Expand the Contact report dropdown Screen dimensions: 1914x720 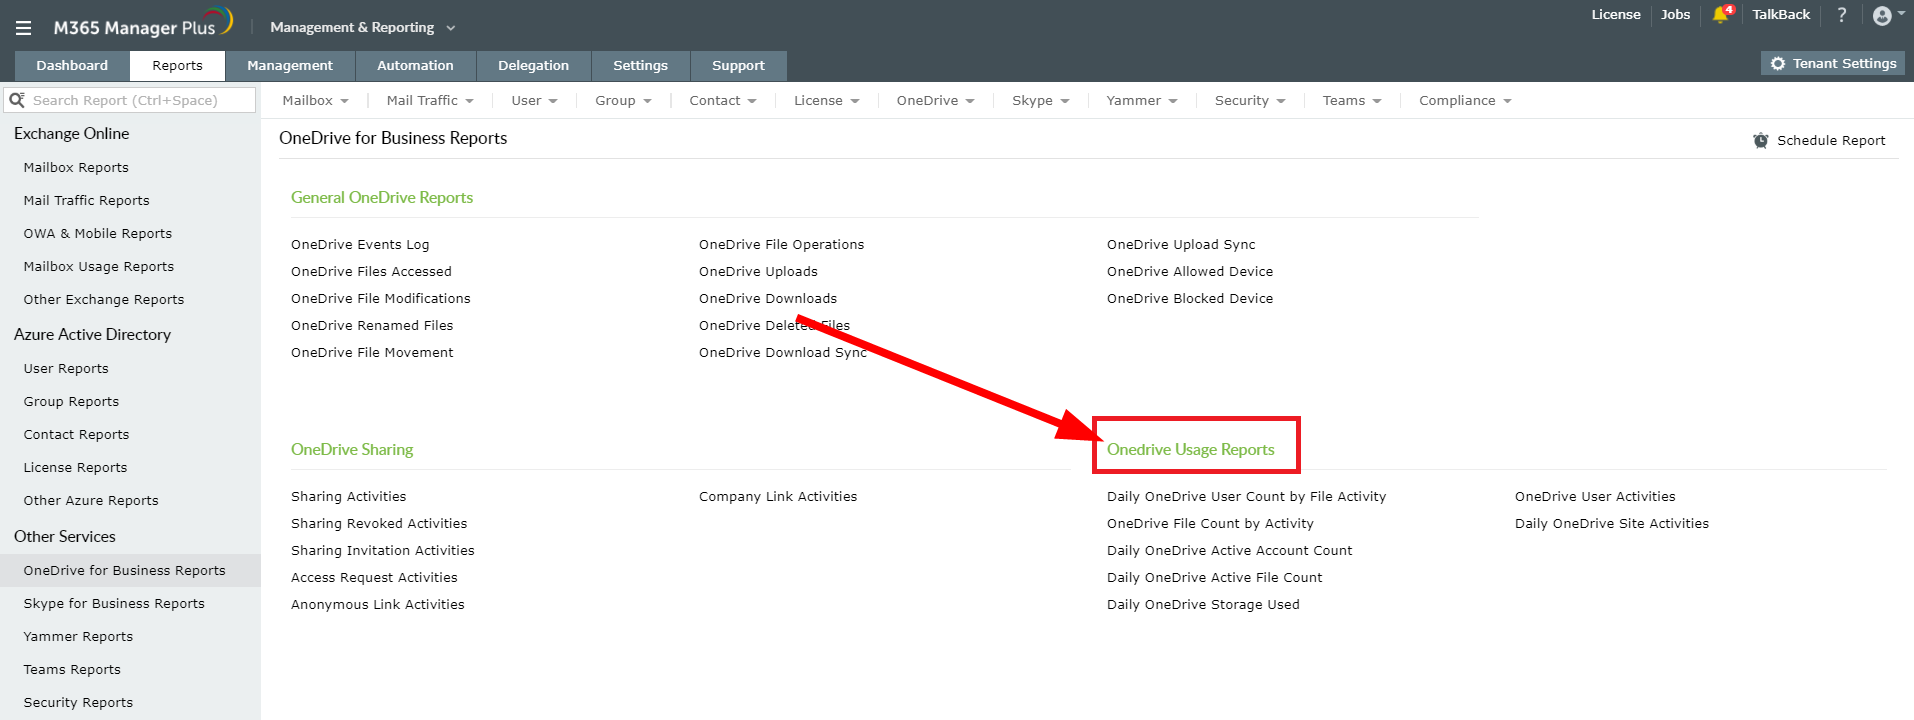click(723, 101)
